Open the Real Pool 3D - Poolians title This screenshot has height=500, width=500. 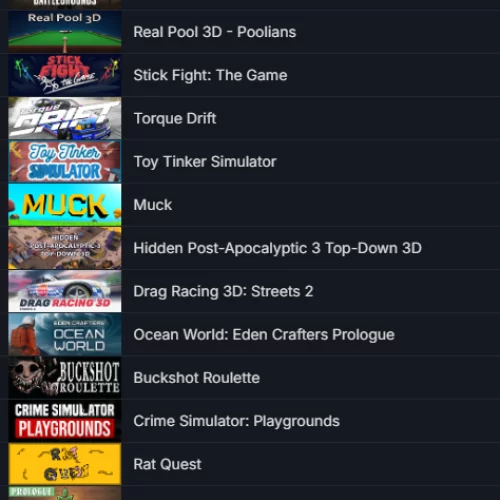(215, 32)
